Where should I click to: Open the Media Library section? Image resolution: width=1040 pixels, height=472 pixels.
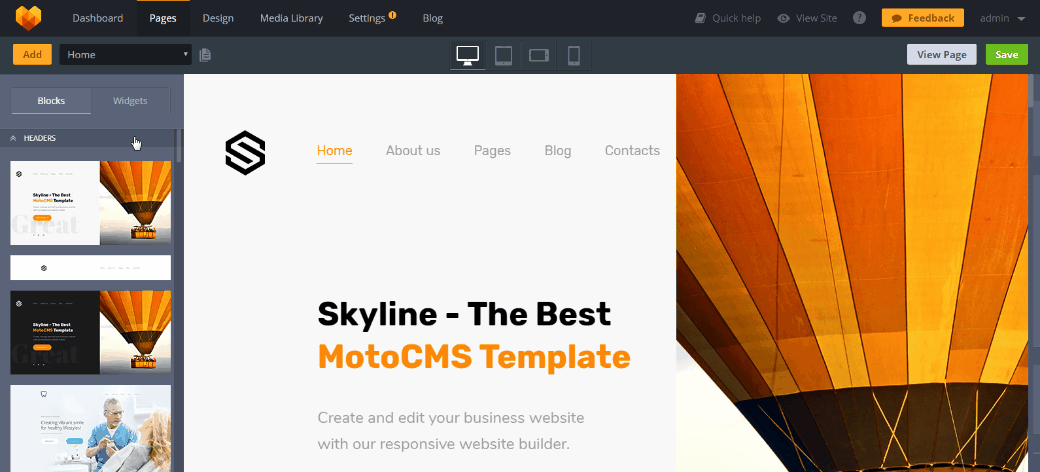click(291, 18)
